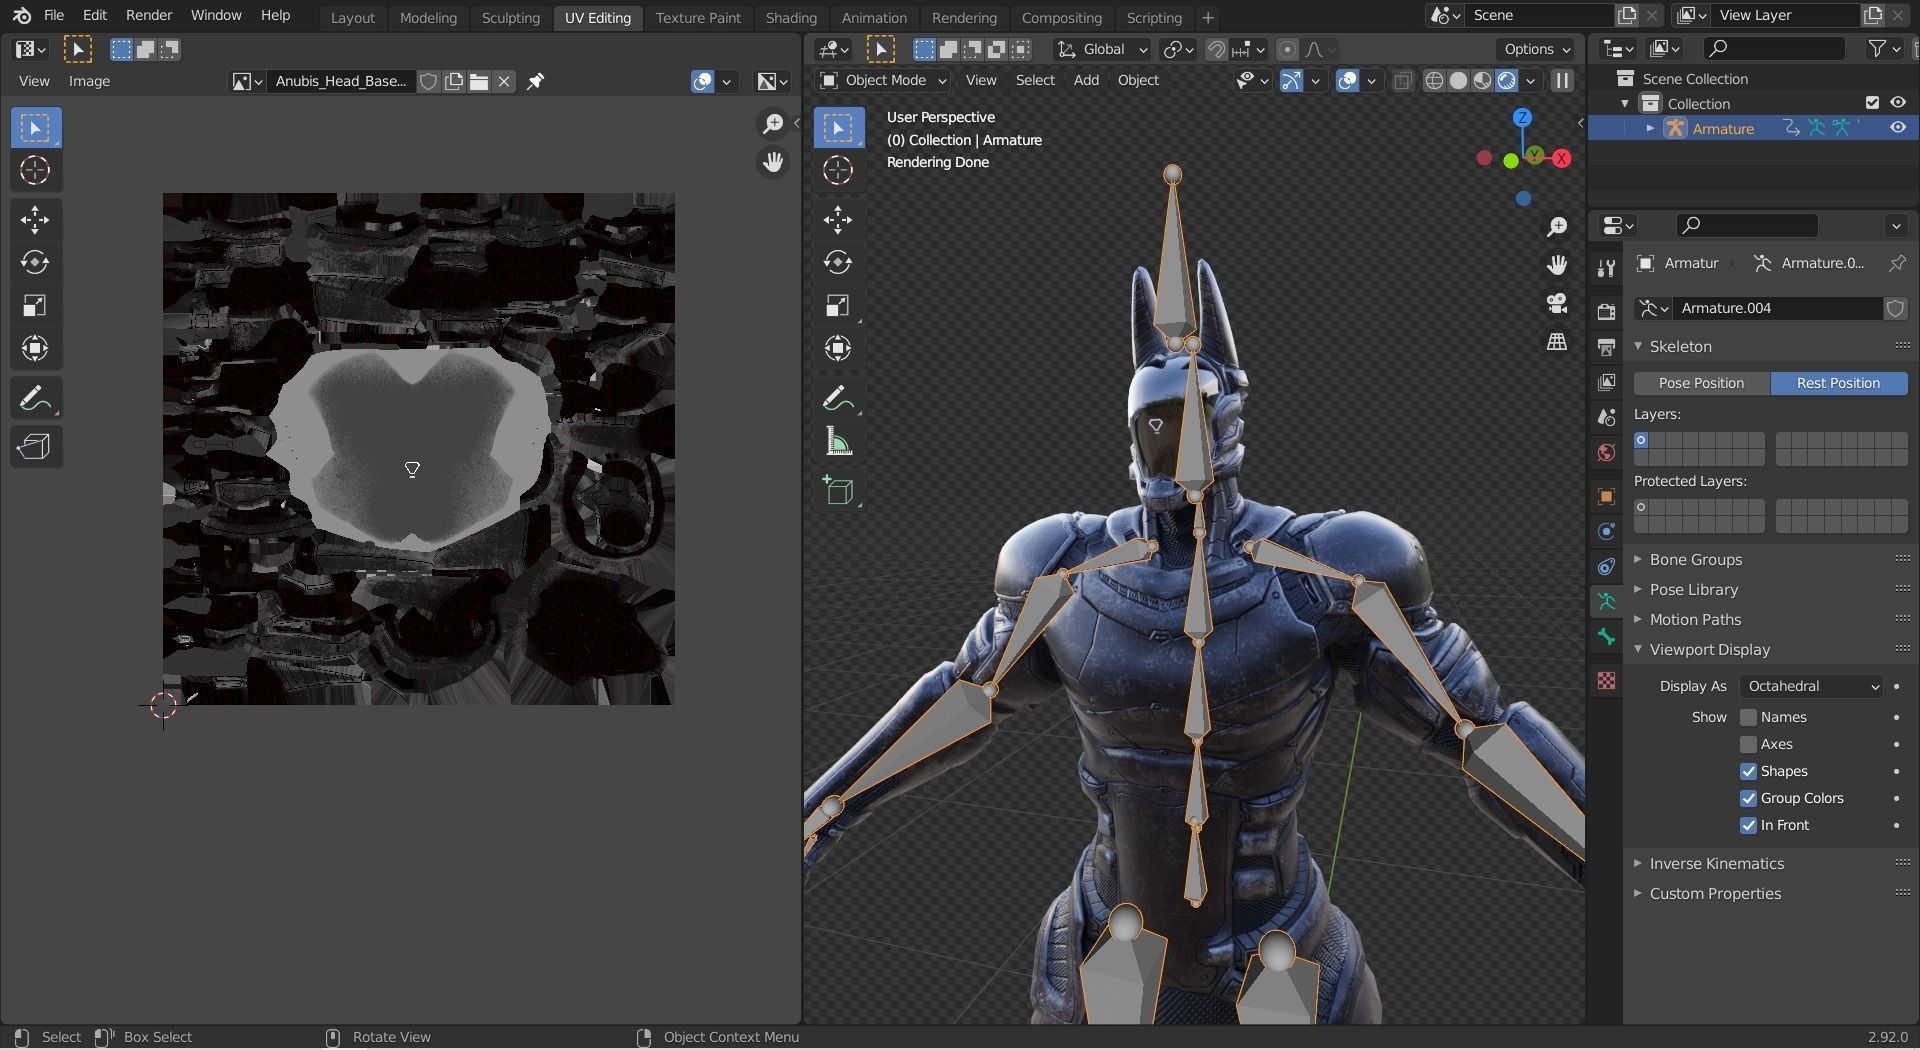Open the Render menu

tap(149, 15)
